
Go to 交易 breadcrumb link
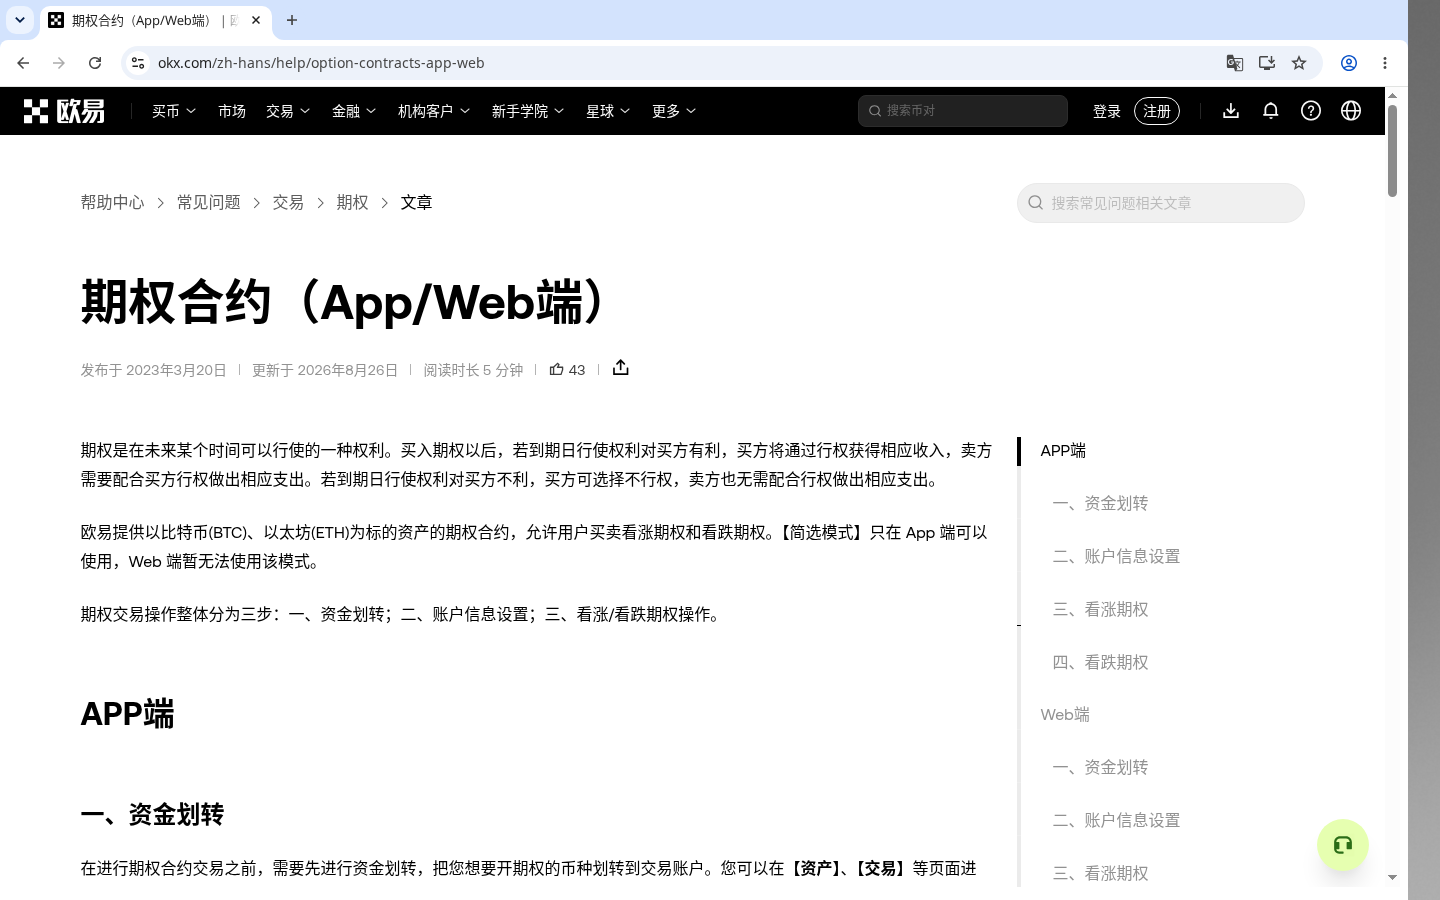pyautogui.click(x=288, y=203)
